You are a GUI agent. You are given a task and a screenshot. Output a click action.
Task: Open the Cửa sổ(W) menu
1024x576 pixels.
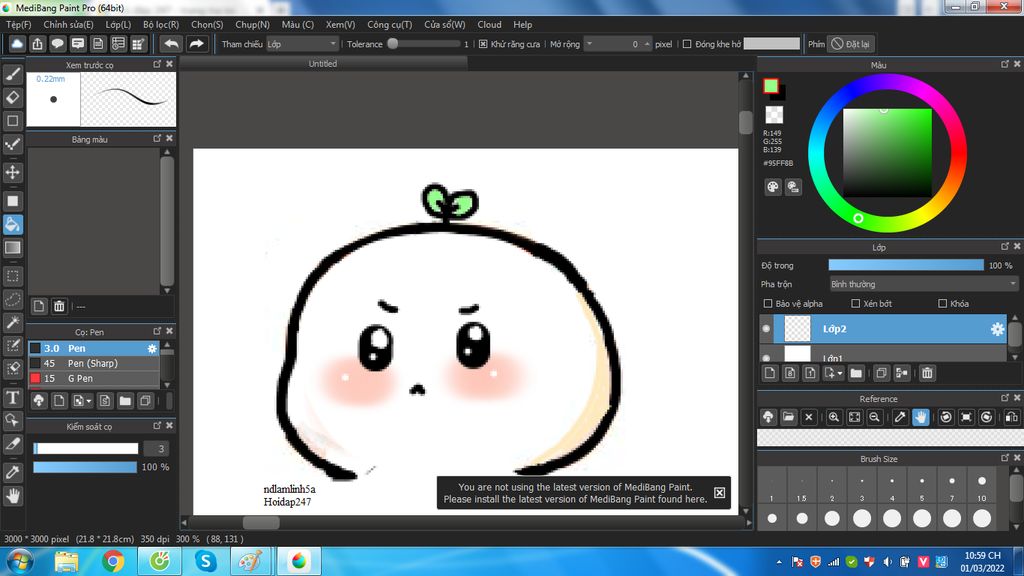445,24
